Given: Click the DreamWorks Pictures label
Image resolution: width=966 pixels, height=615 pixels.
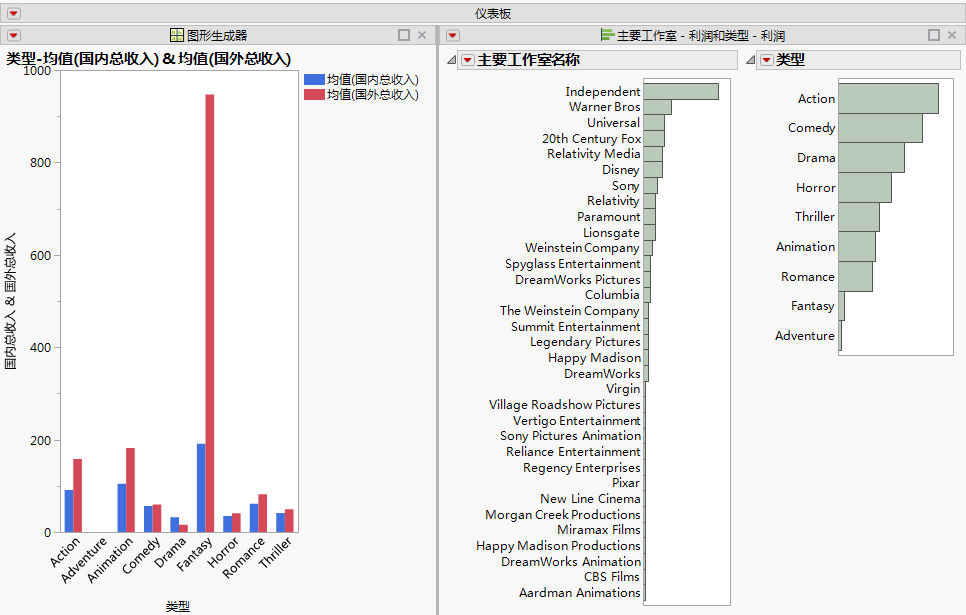Looking at the screenshot, I should click(578, 280).
